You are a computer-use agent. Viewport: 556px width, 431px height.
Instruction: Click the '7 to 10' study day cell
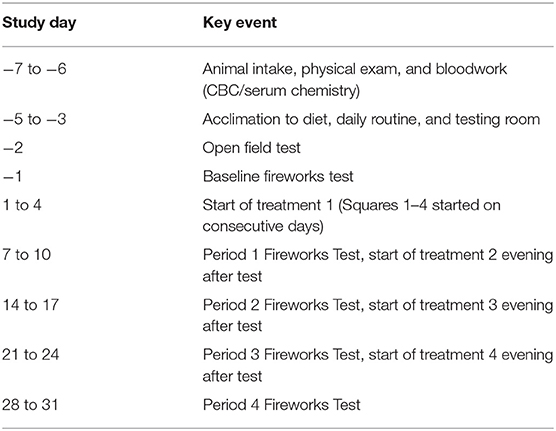tap(27, 255)
